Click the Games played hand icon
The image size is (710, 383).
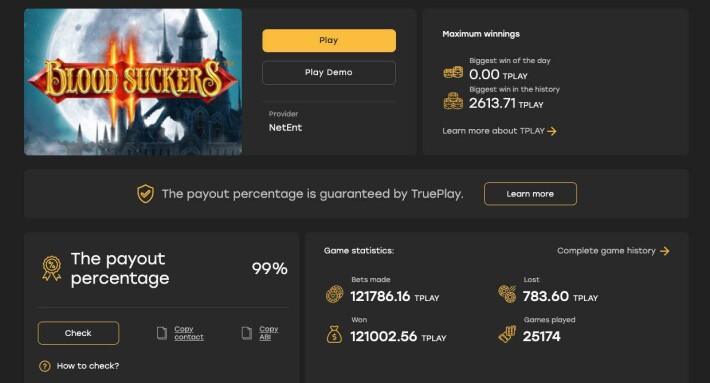pyautogui.click(x=507, y=335)
